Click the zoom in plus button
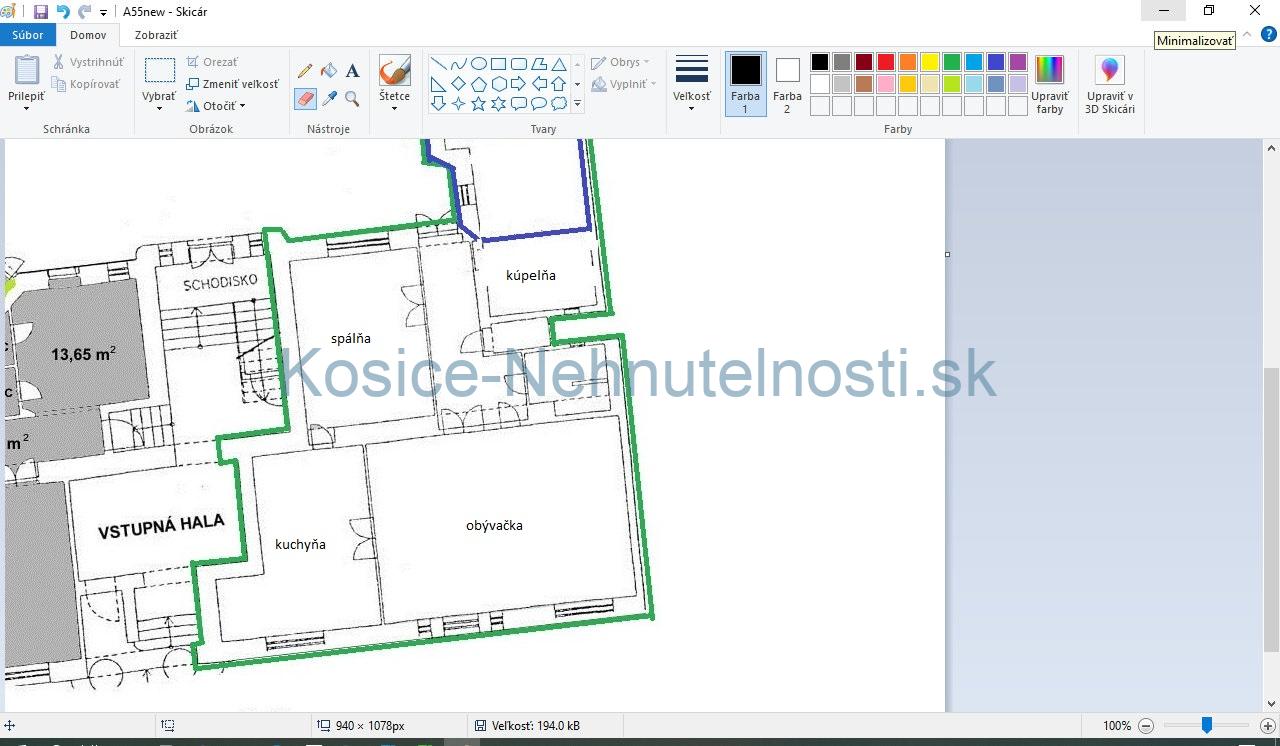The image size is (1280, 746). (1268, 726)
